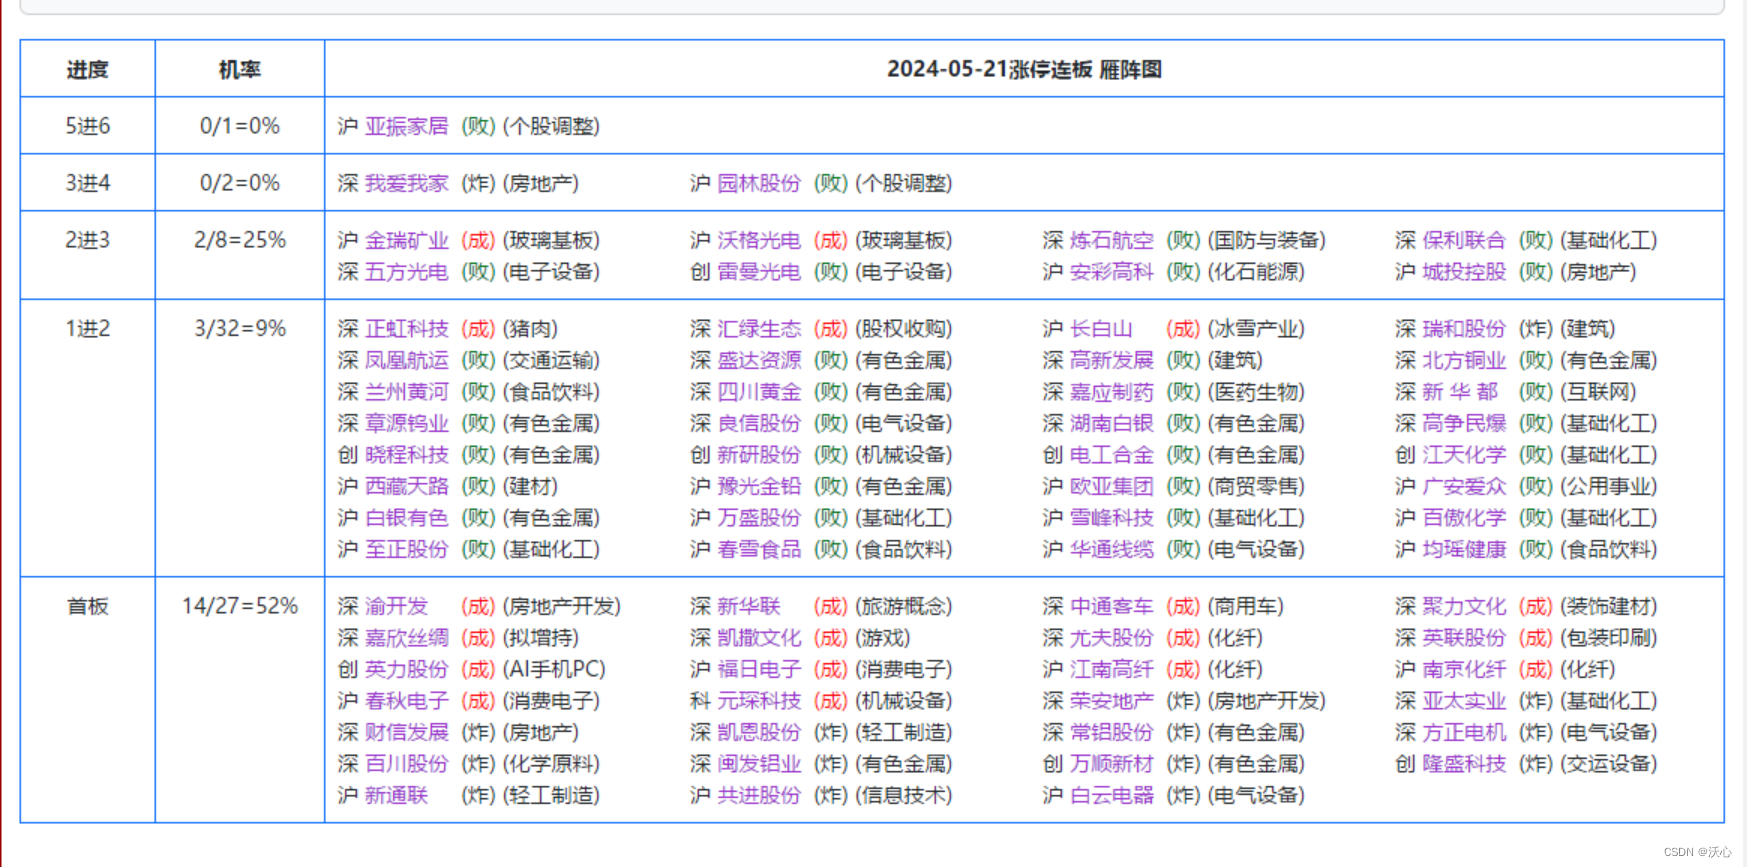Viewport: 1747px width, 867px height.
Task: Click the 湖南白银 stock link
Action: pos(1112,424)
